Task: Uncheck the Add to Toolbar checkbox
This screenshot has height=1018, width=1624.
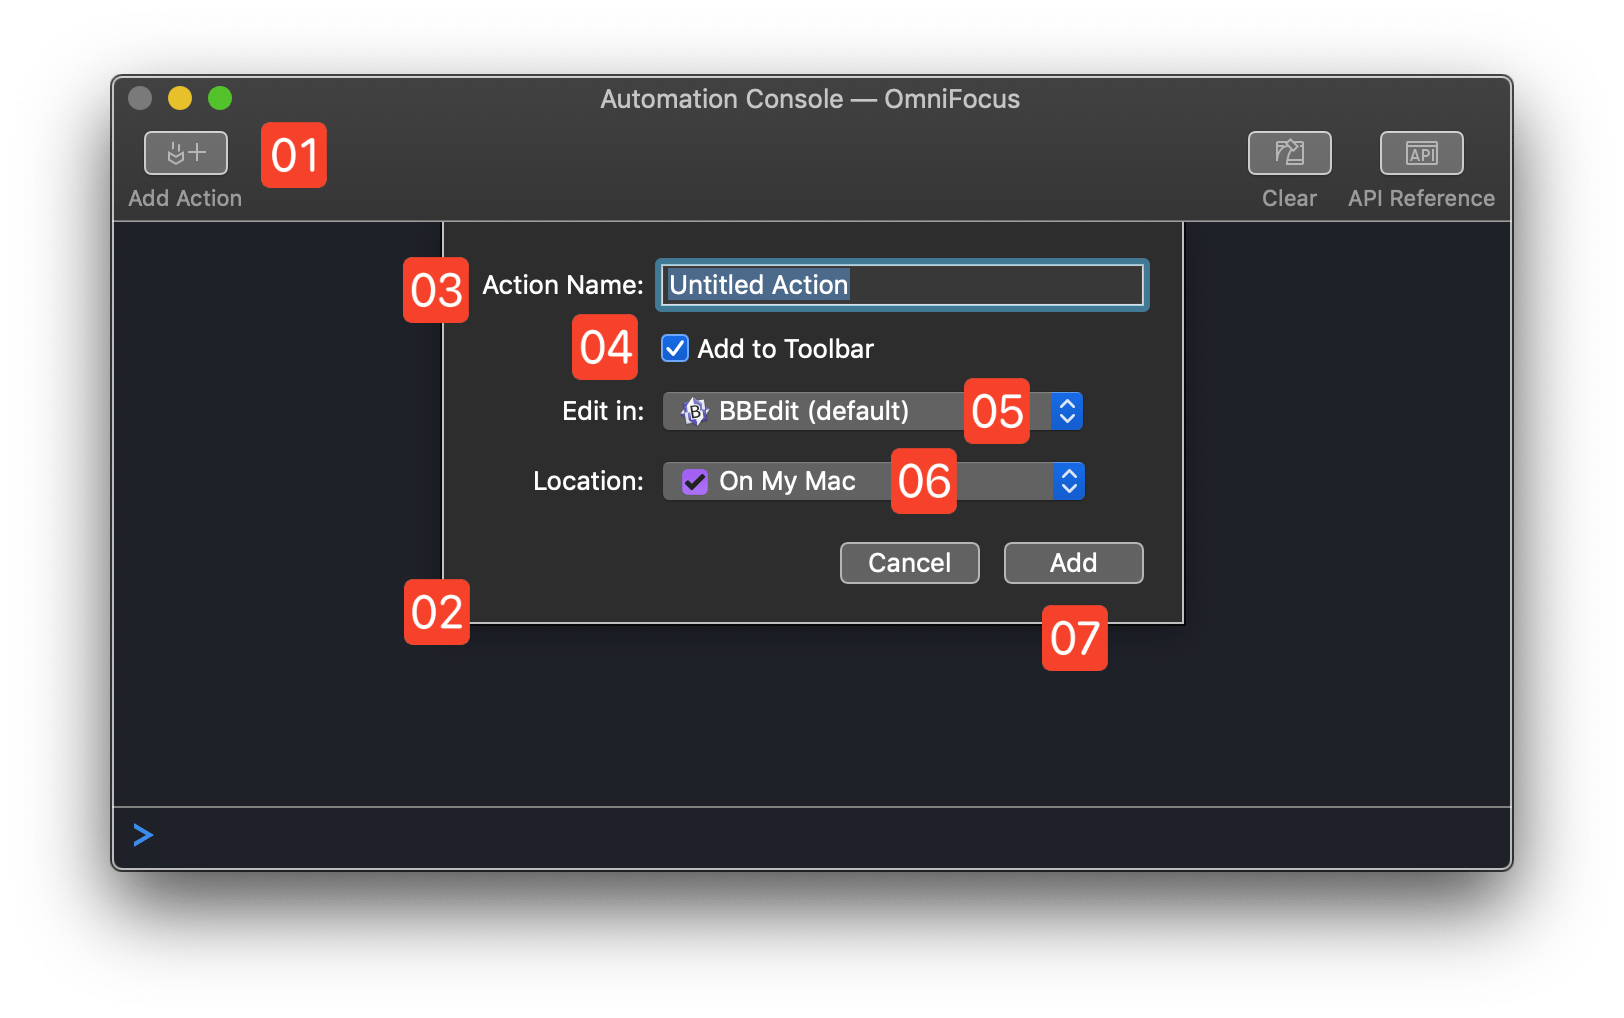Action: click(675, 348)
